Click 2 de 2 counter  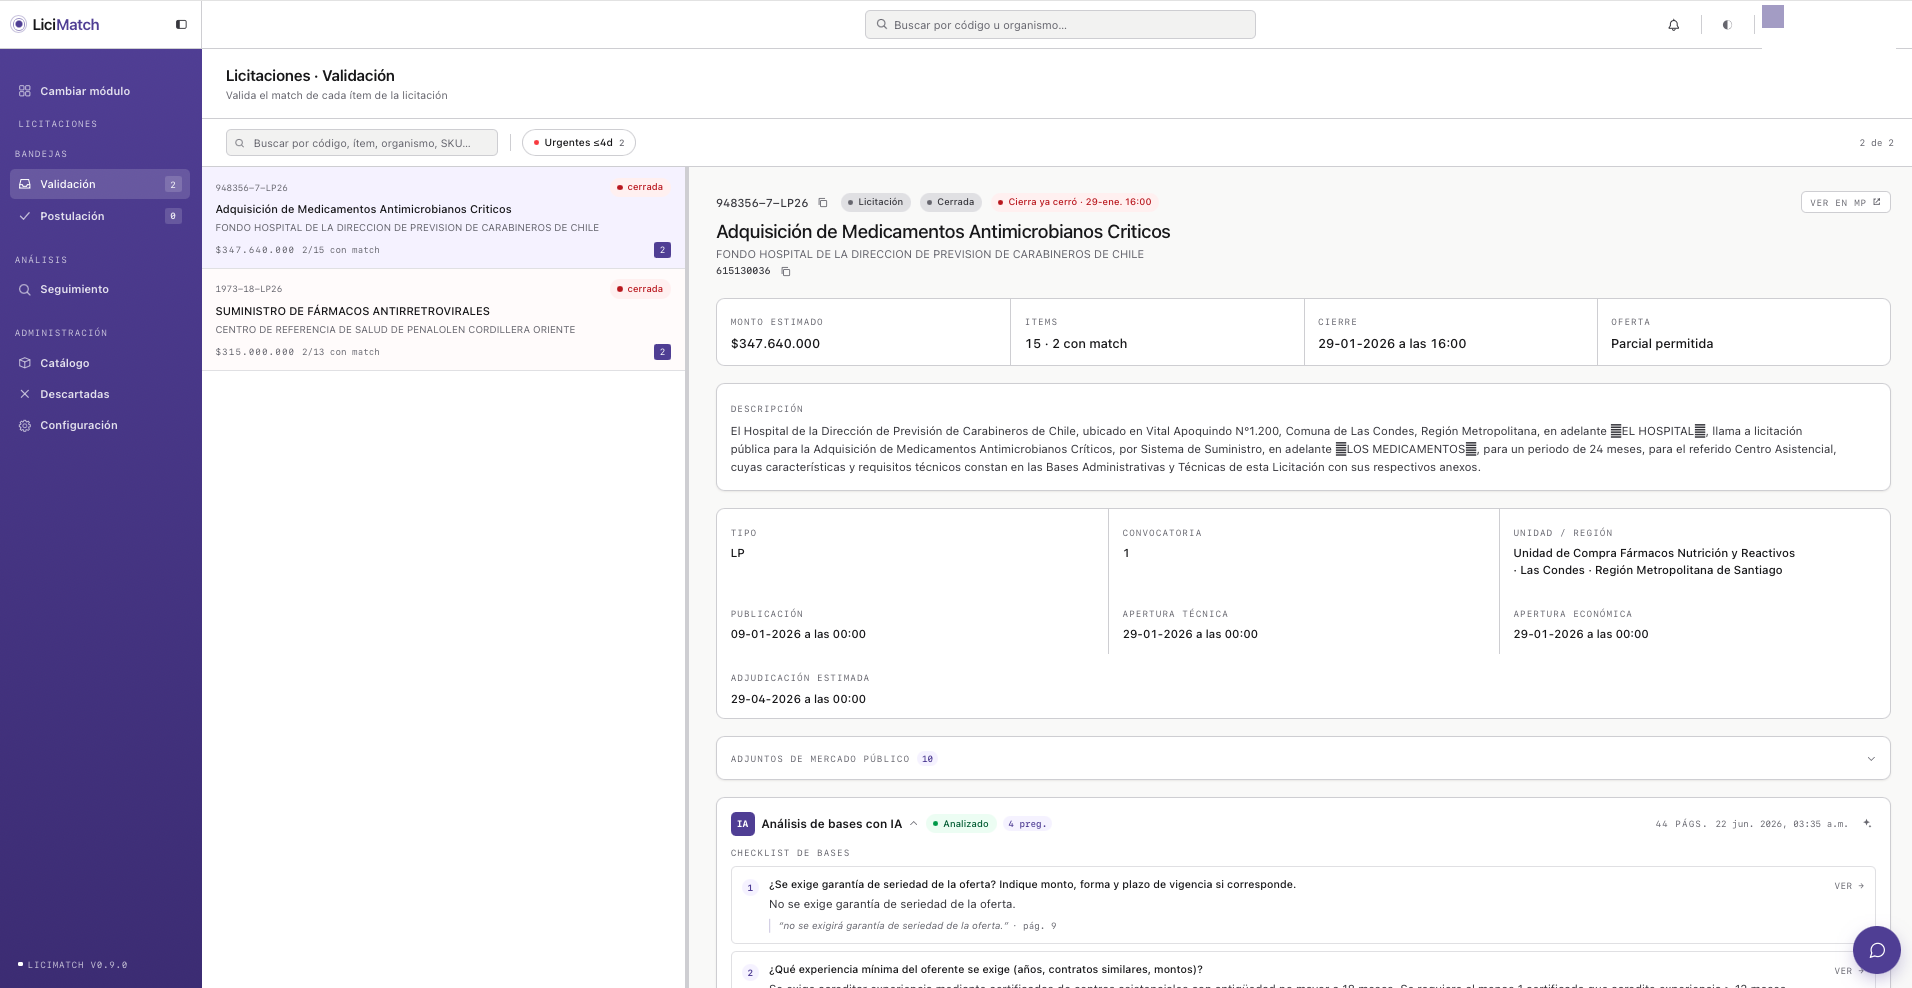pos(1876,143)
